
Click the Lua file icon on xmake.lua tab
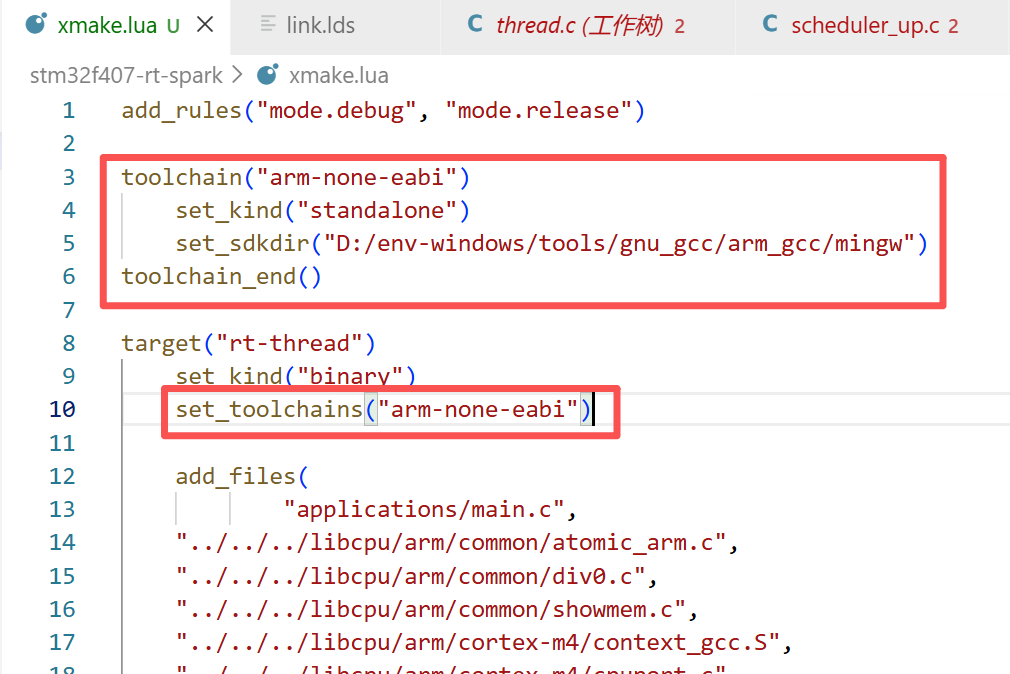[x=36, y=24]
